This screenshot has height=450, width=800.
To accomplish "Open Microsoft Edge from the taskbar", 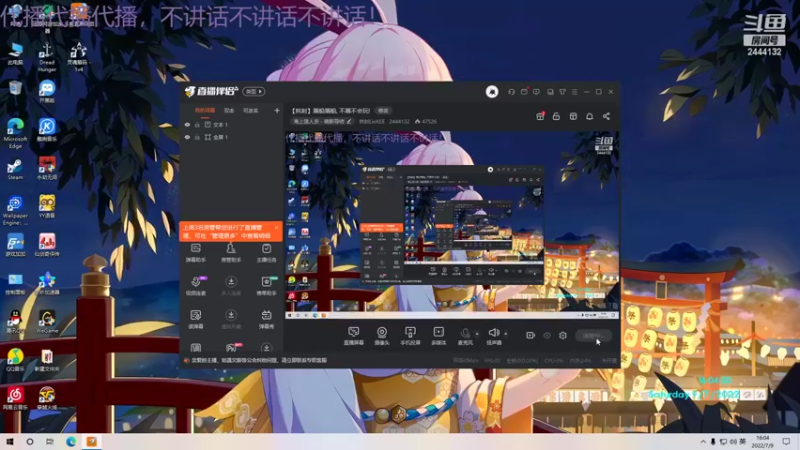I will [x=71, y=442].
